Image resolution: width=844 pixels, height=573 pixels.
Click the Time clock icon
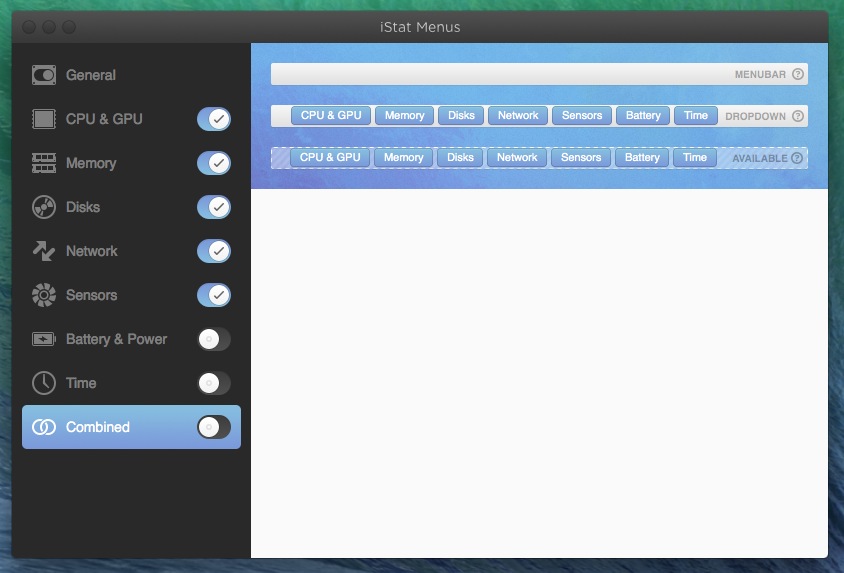pos(44,383)
